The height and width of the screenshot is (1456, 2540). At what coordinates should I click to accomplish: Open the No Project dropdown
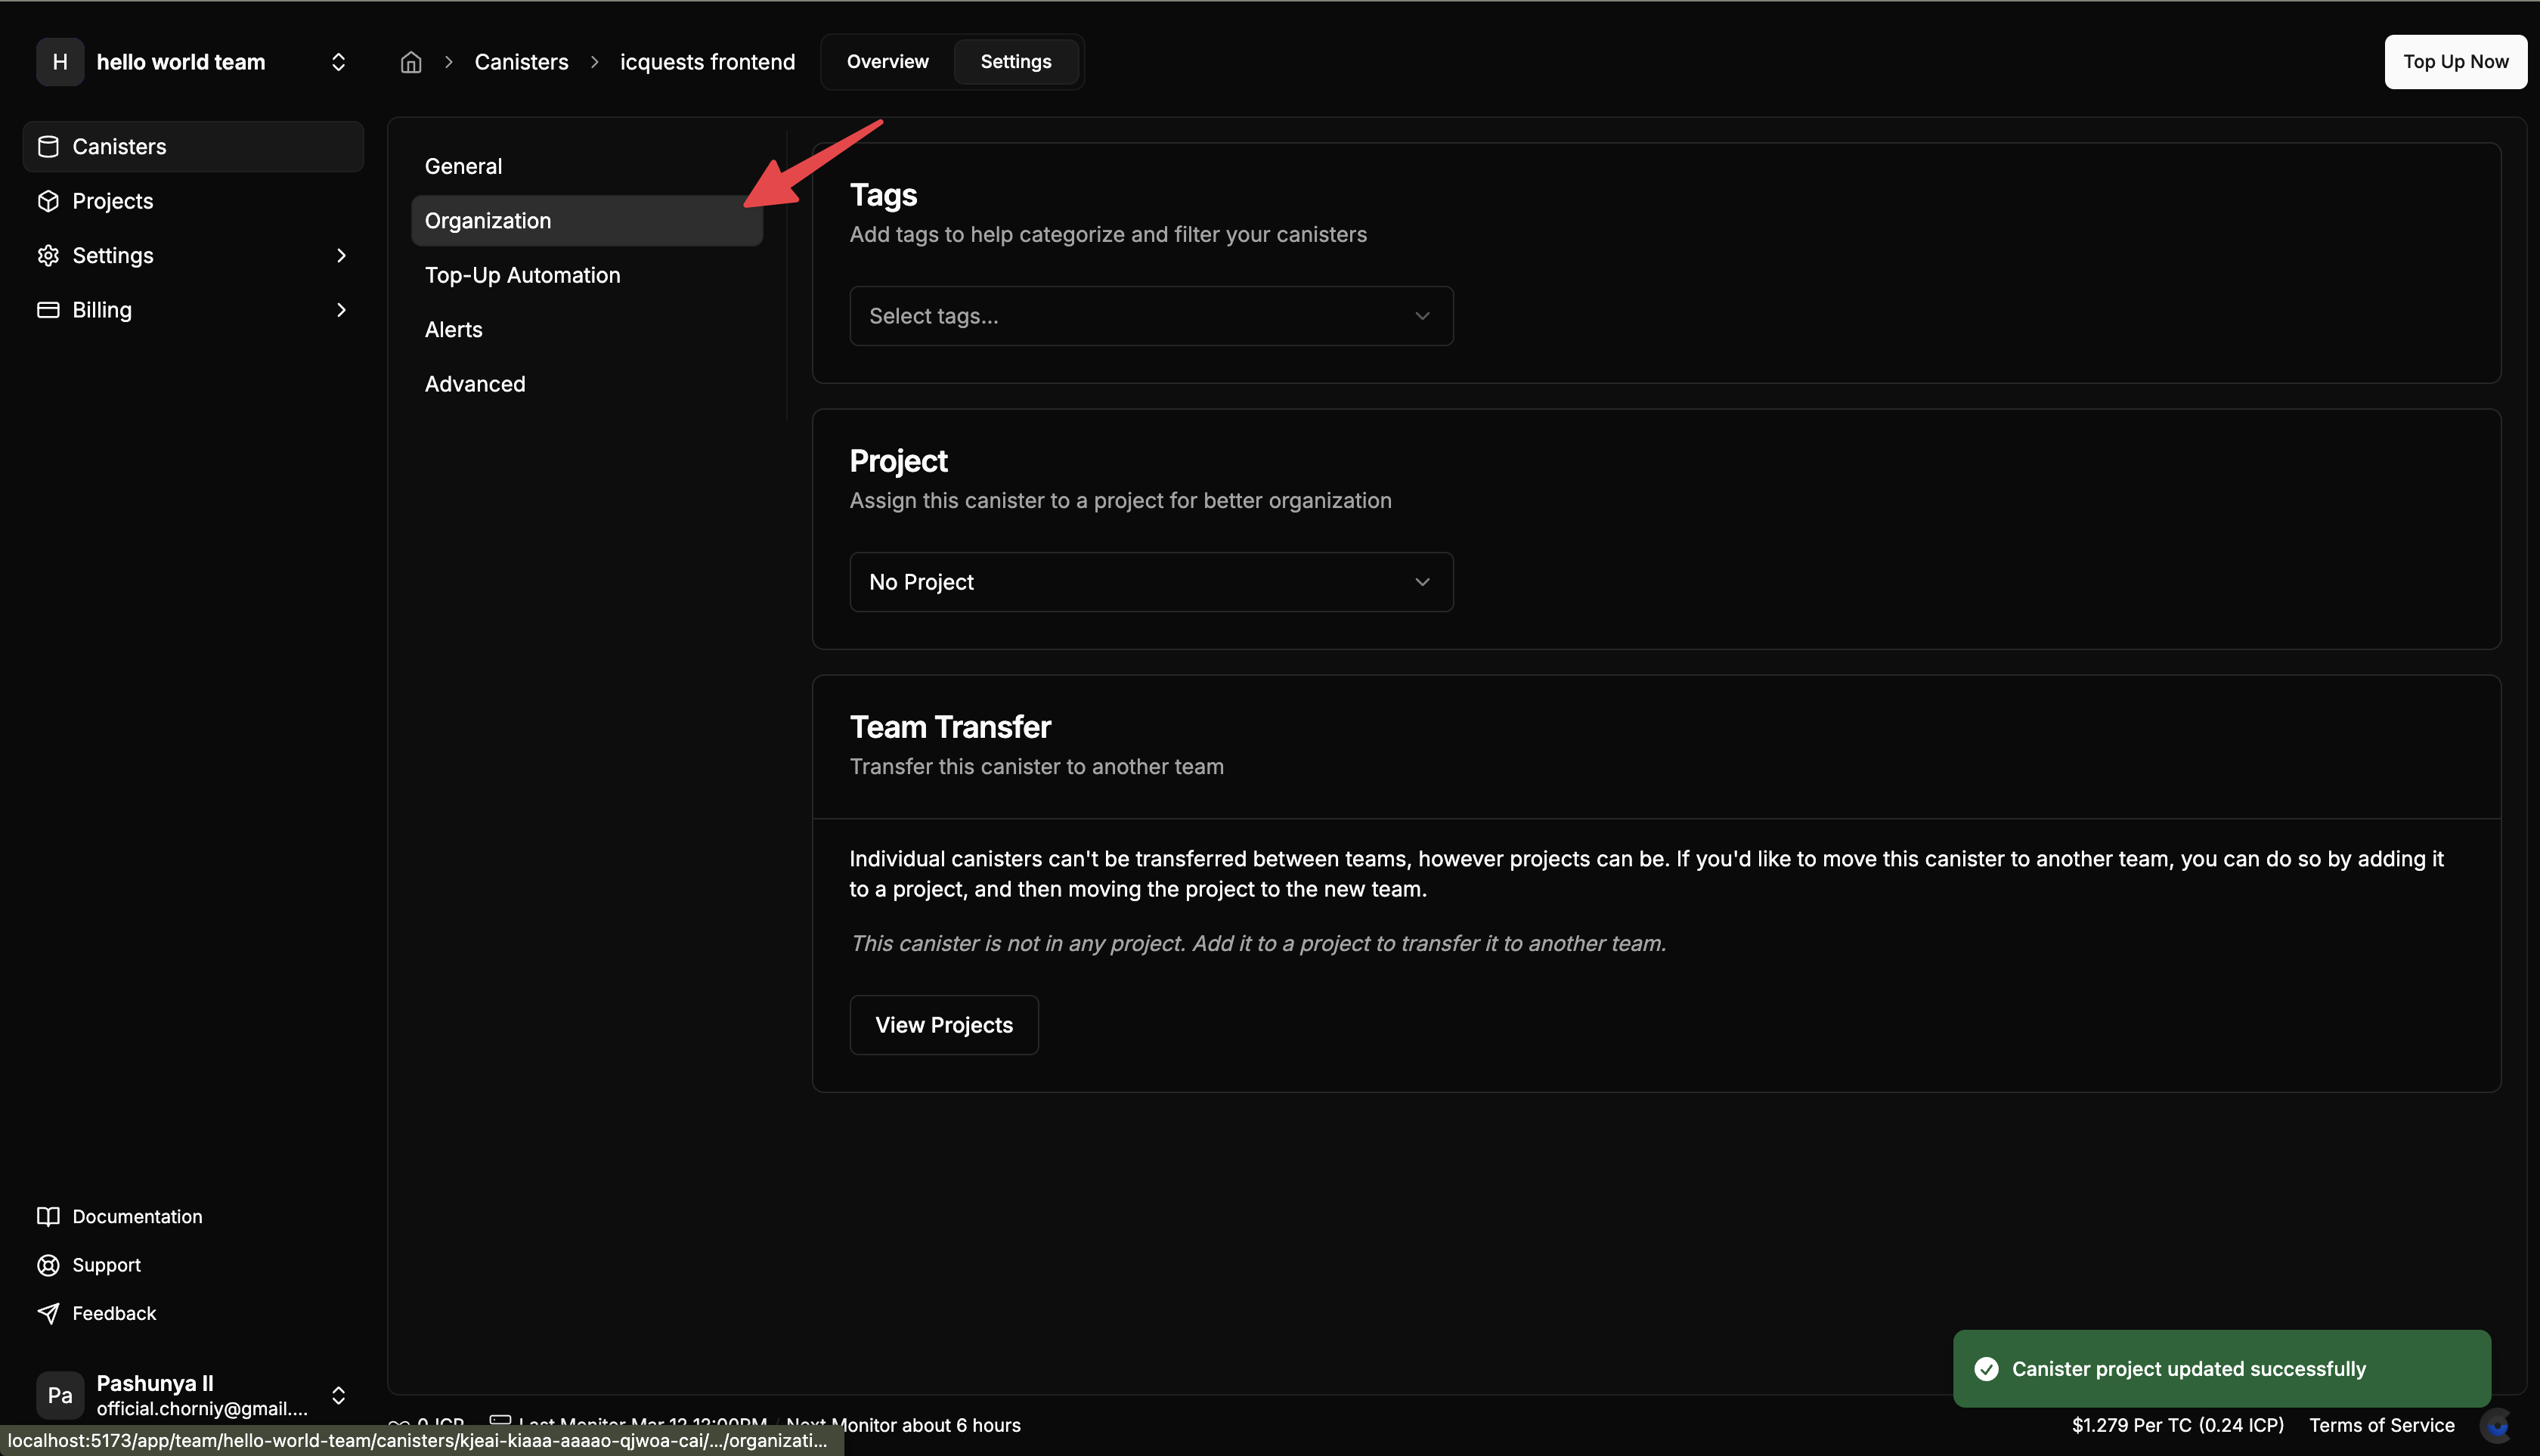click(x=1150, y=581)
